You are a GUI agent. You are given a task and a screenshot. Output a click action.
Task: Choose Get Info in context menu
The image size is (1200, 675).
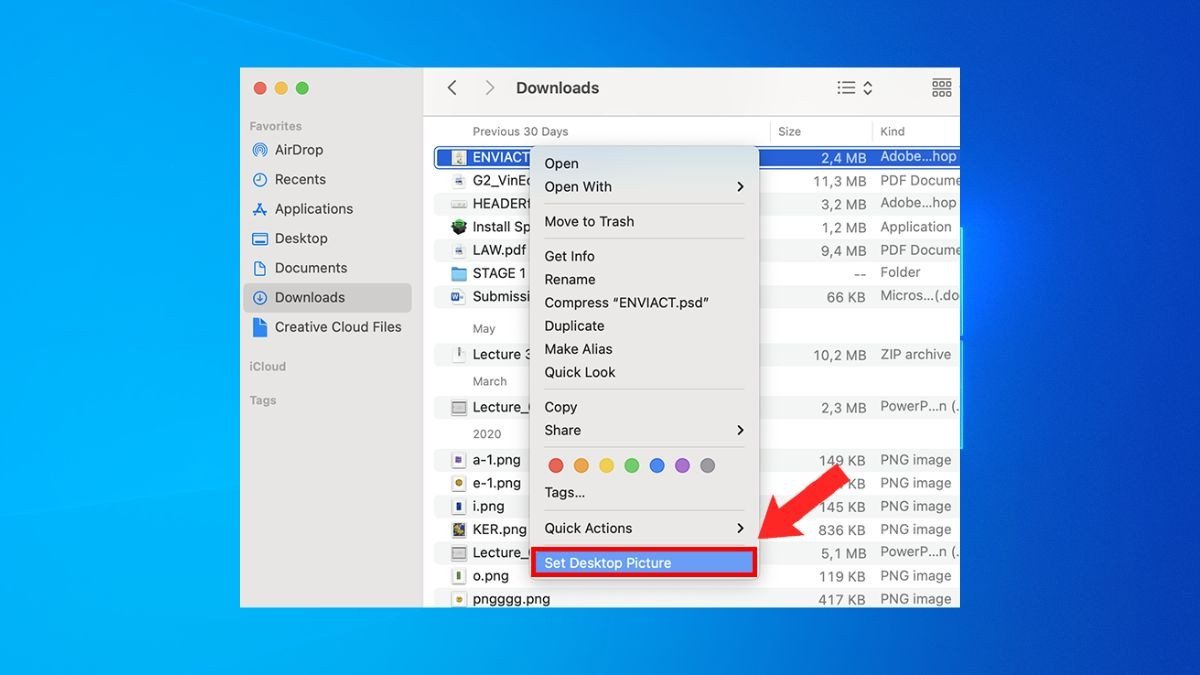[569, 257]
